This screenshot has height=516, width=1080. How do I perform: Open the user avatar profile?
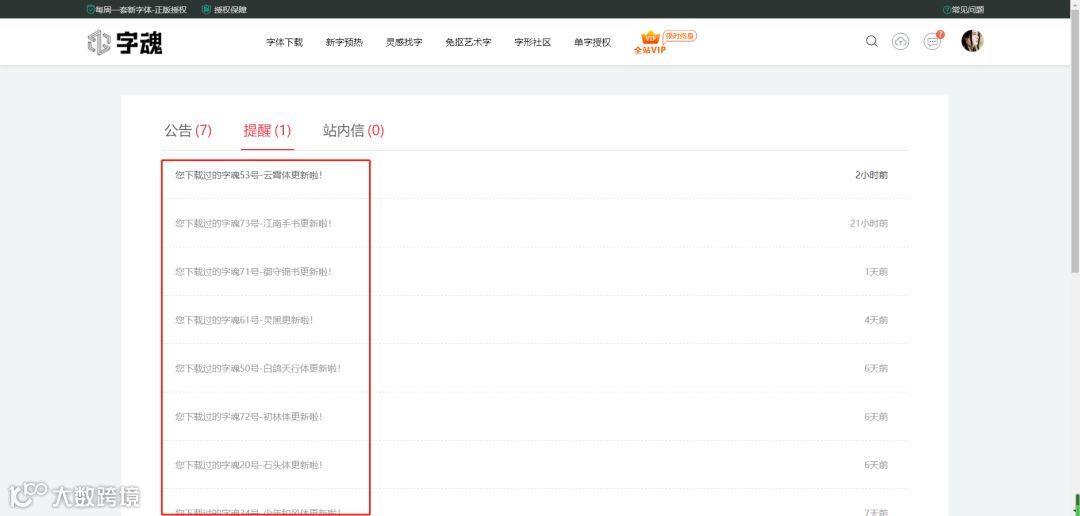click(x=972, y=41)
